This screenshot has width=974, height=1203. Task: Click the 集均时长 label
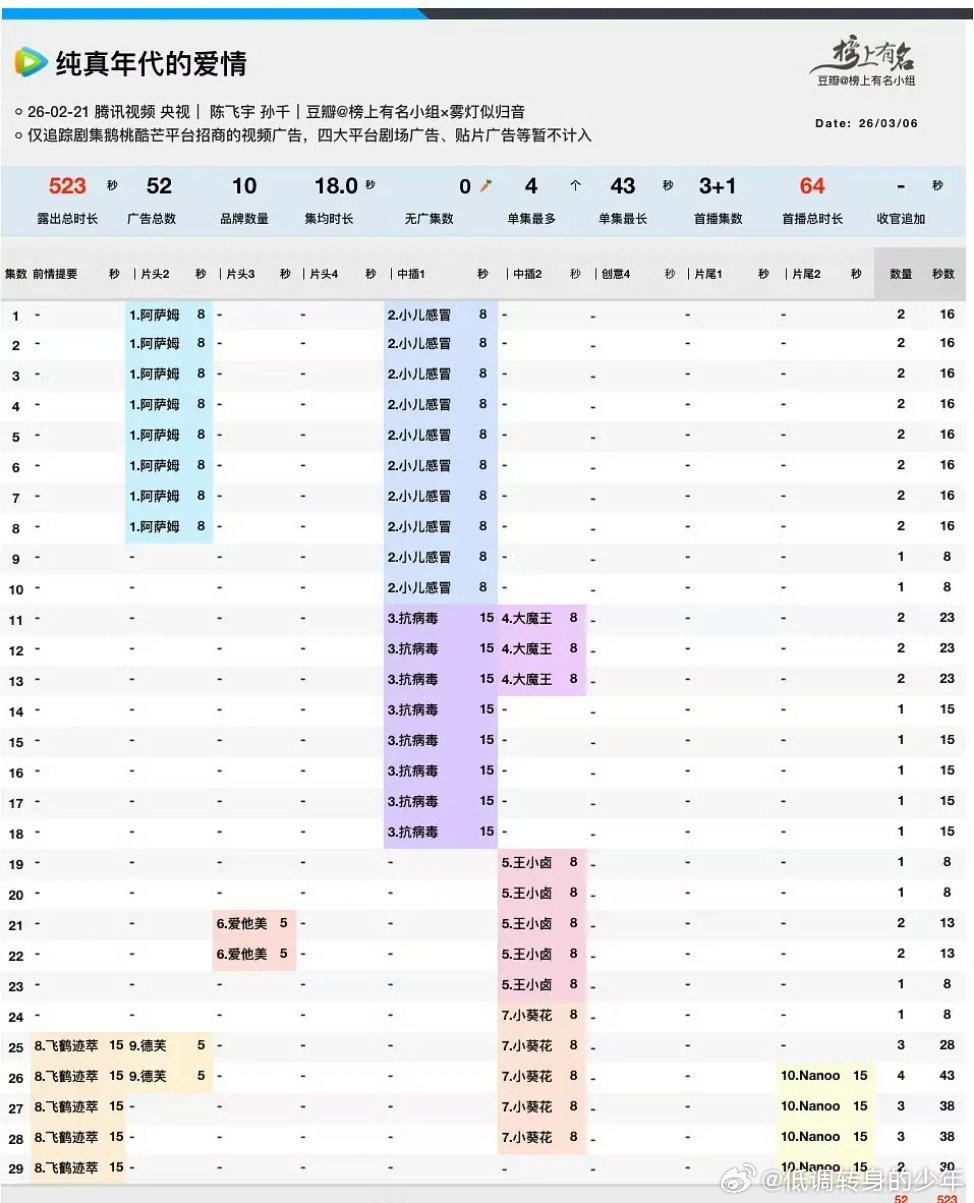click(329, 218)
